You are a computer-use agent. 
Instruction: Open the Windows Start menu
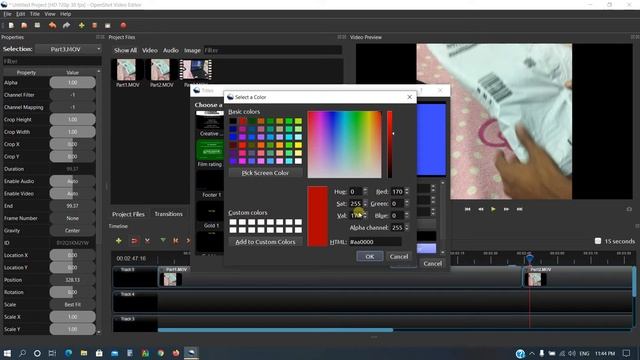7,353
